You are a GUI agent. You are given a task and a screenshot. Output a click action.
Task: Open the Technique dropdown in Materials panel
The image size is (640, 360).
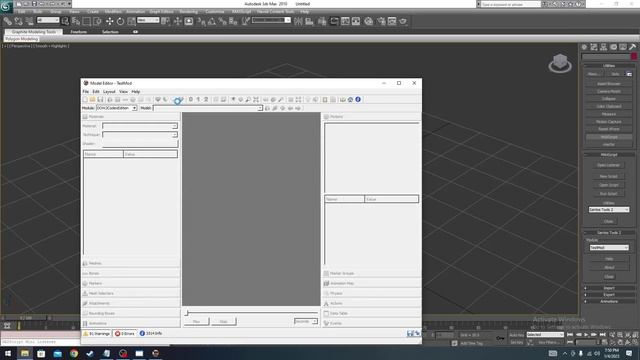click(140, 135)
